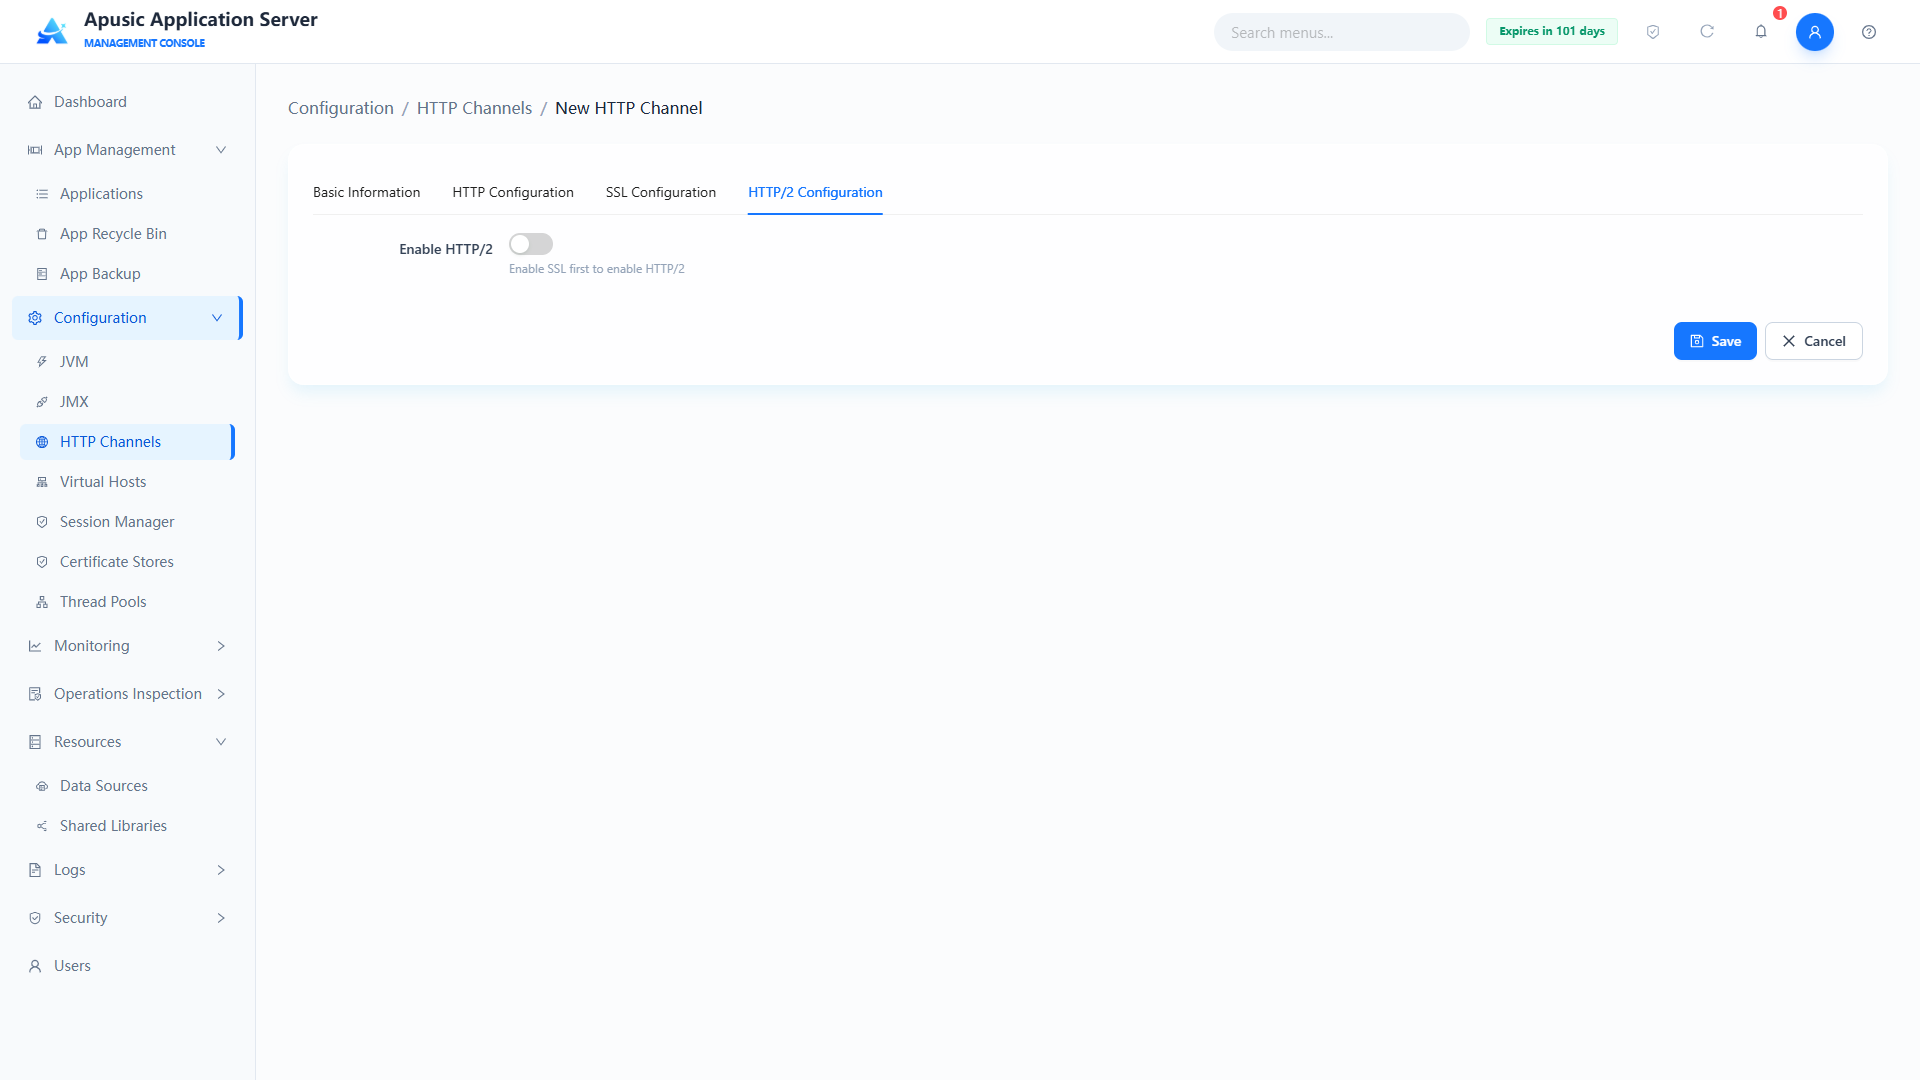Click the App Recycle Bin trash icon
The image size is (1920, 1080).
coord(42,234)
